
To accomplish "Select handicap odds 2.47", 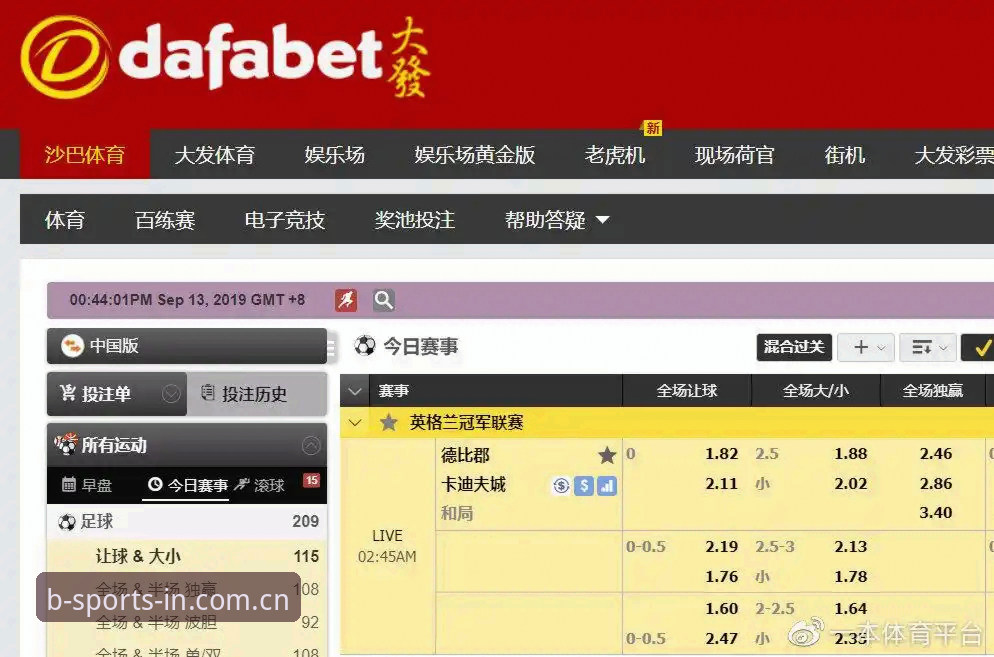I will 721,639.
